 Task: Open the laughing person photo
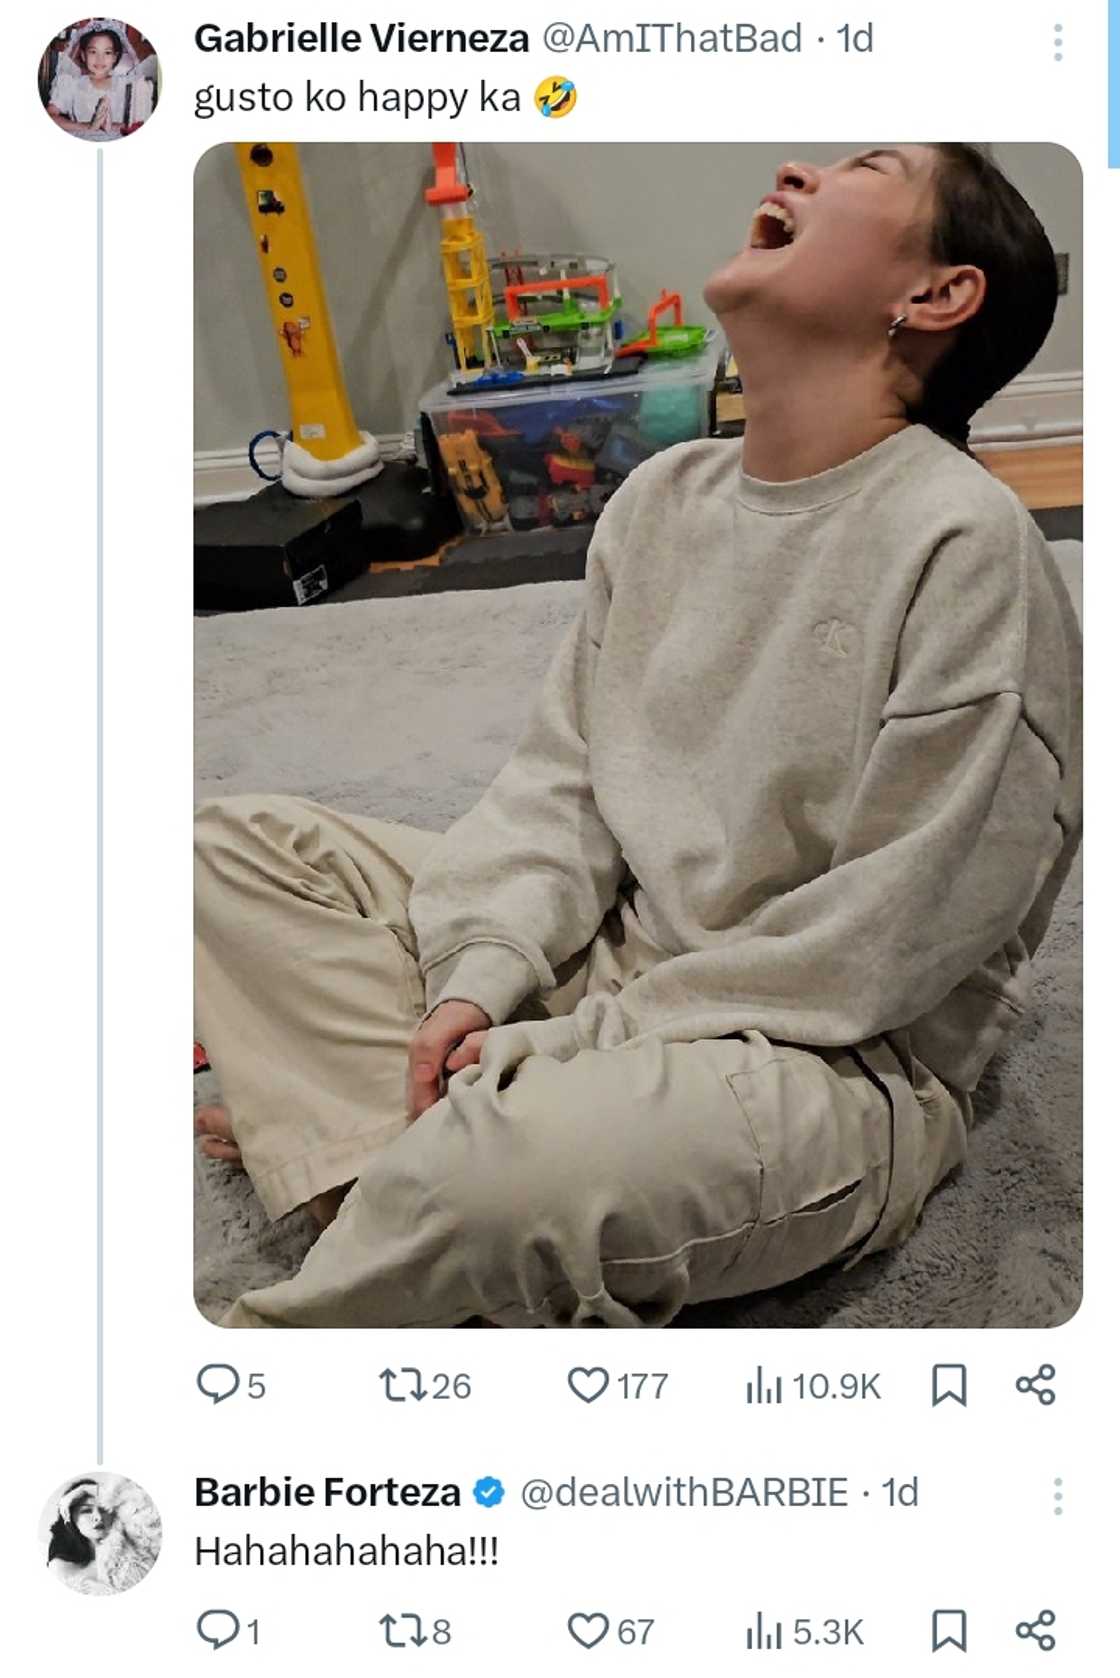point(637,735)
